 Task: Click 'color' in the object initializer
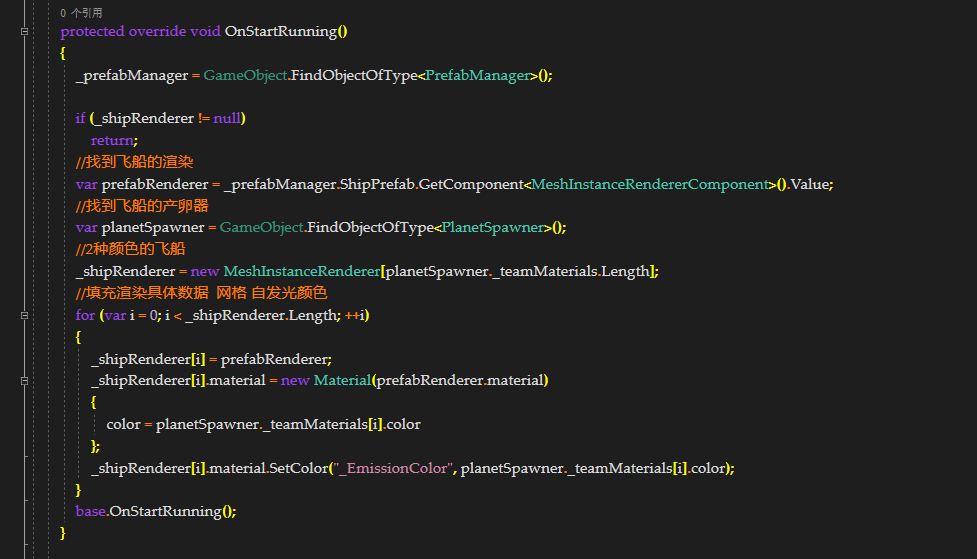(123, 424)
